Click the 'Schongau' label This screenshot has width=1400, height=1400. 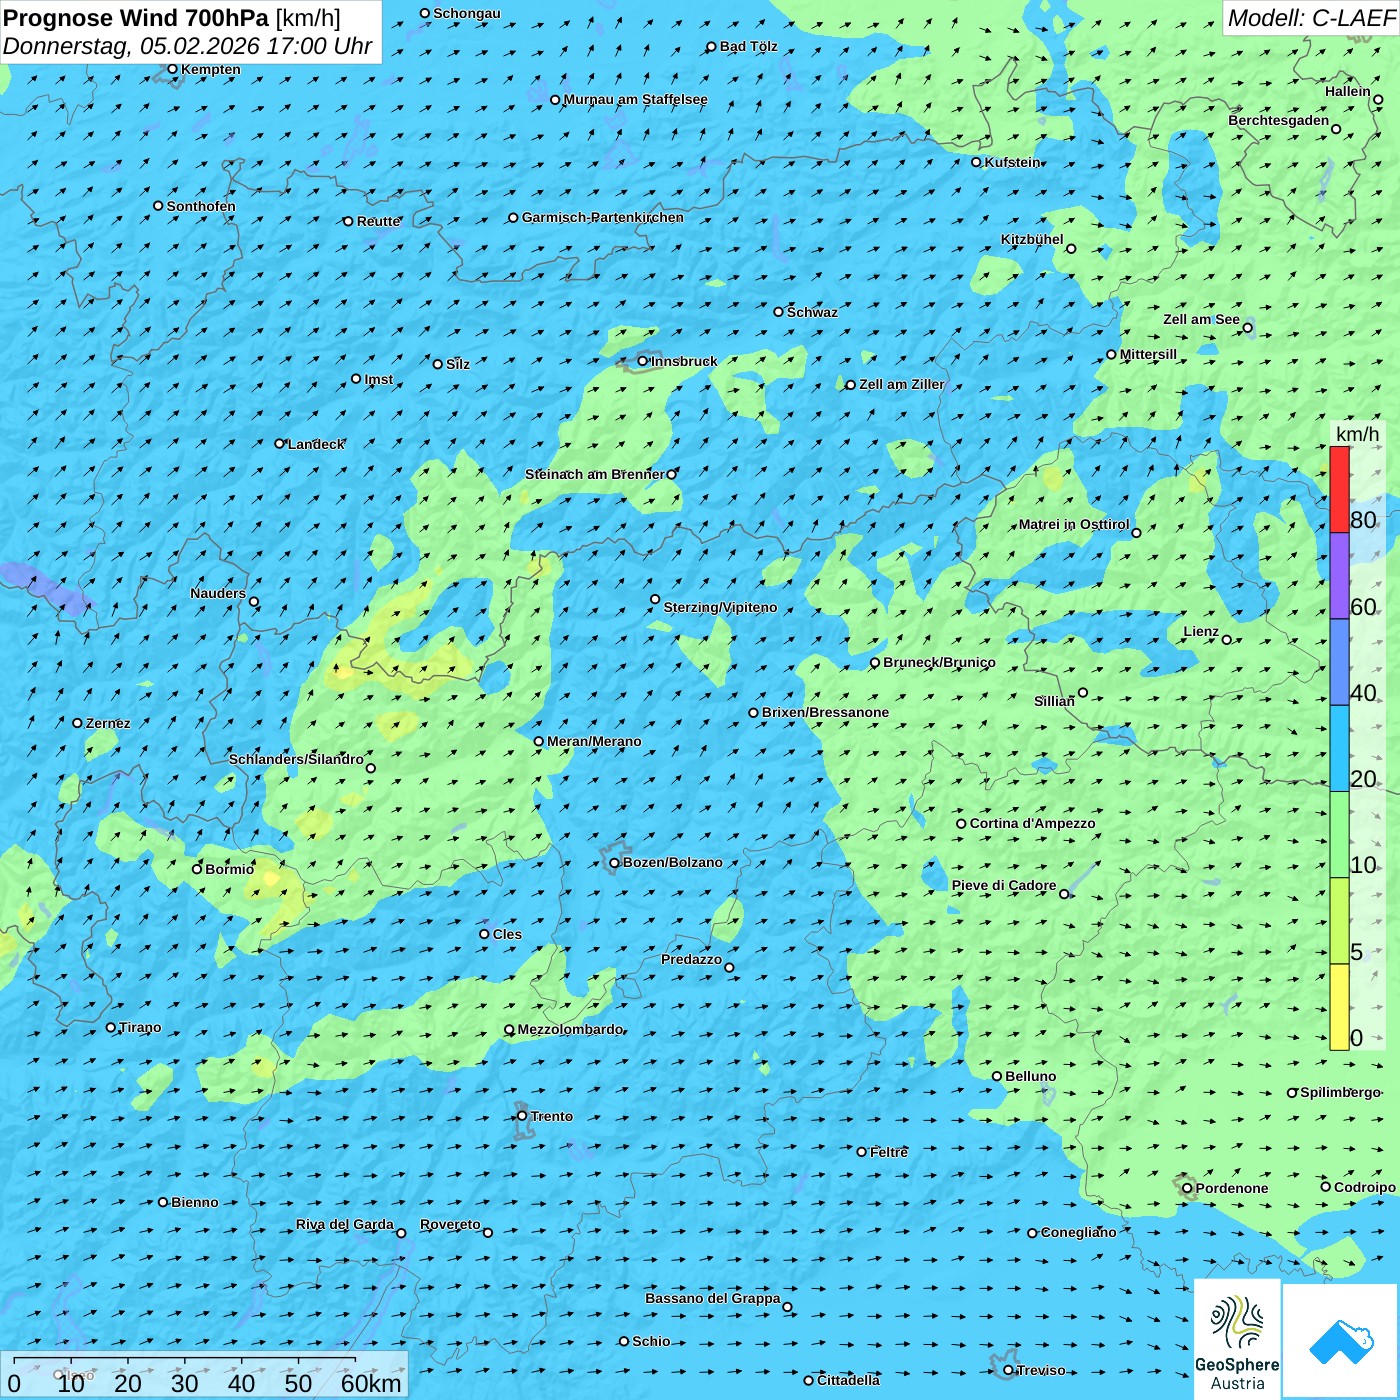[x=467, y=13]
